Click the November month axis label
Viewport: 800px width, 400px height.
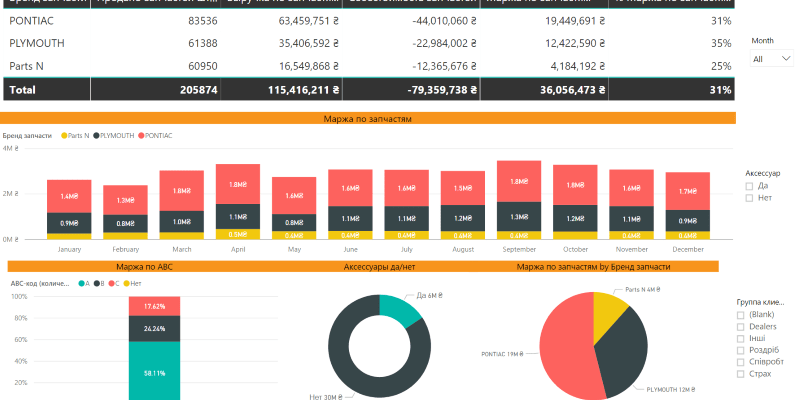(x=632, y=249)
